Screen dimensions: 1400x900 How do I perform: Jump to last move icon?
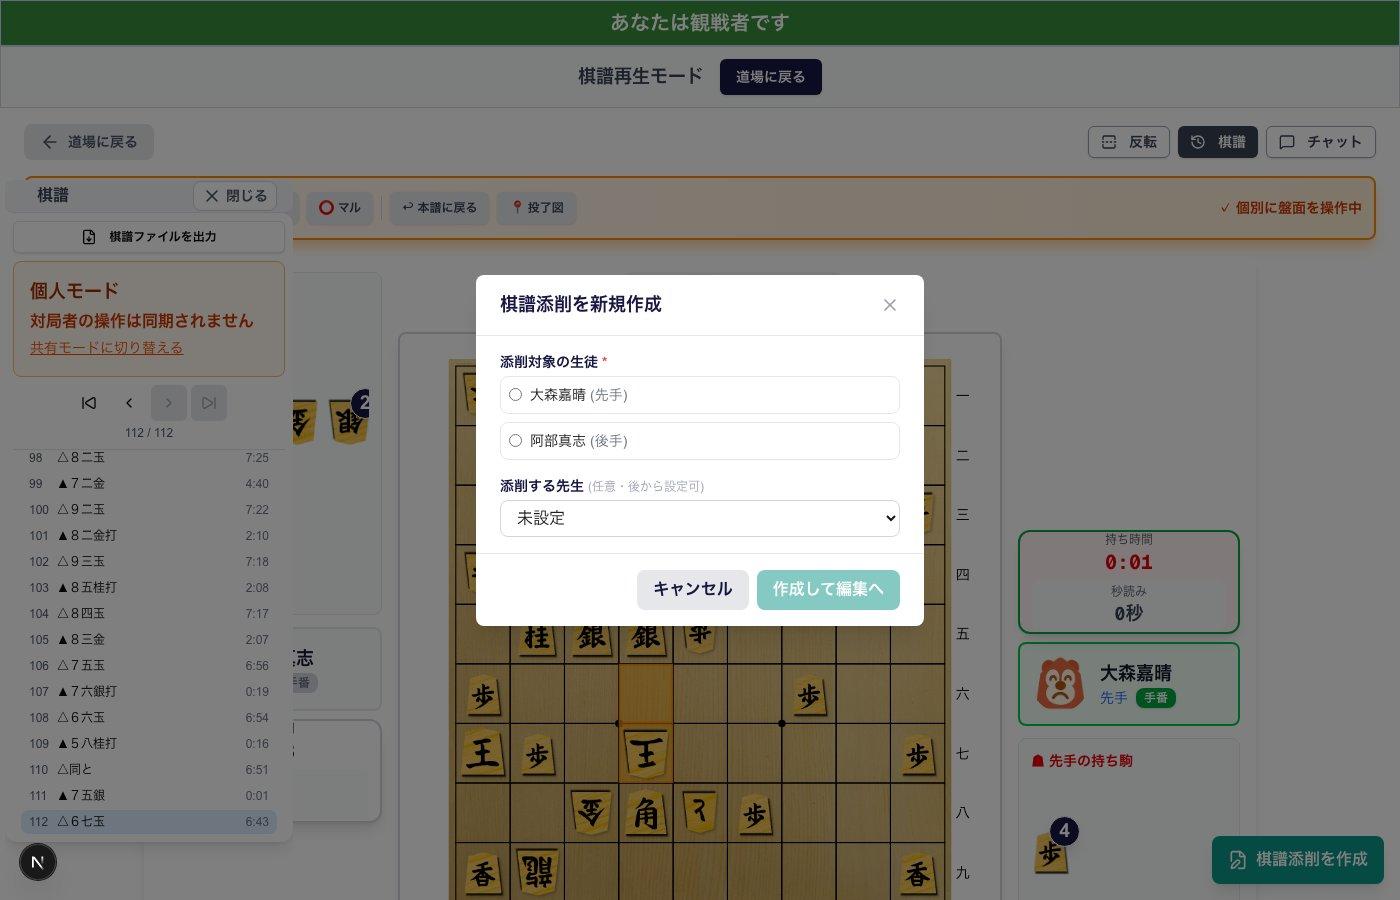click(209, 403)
